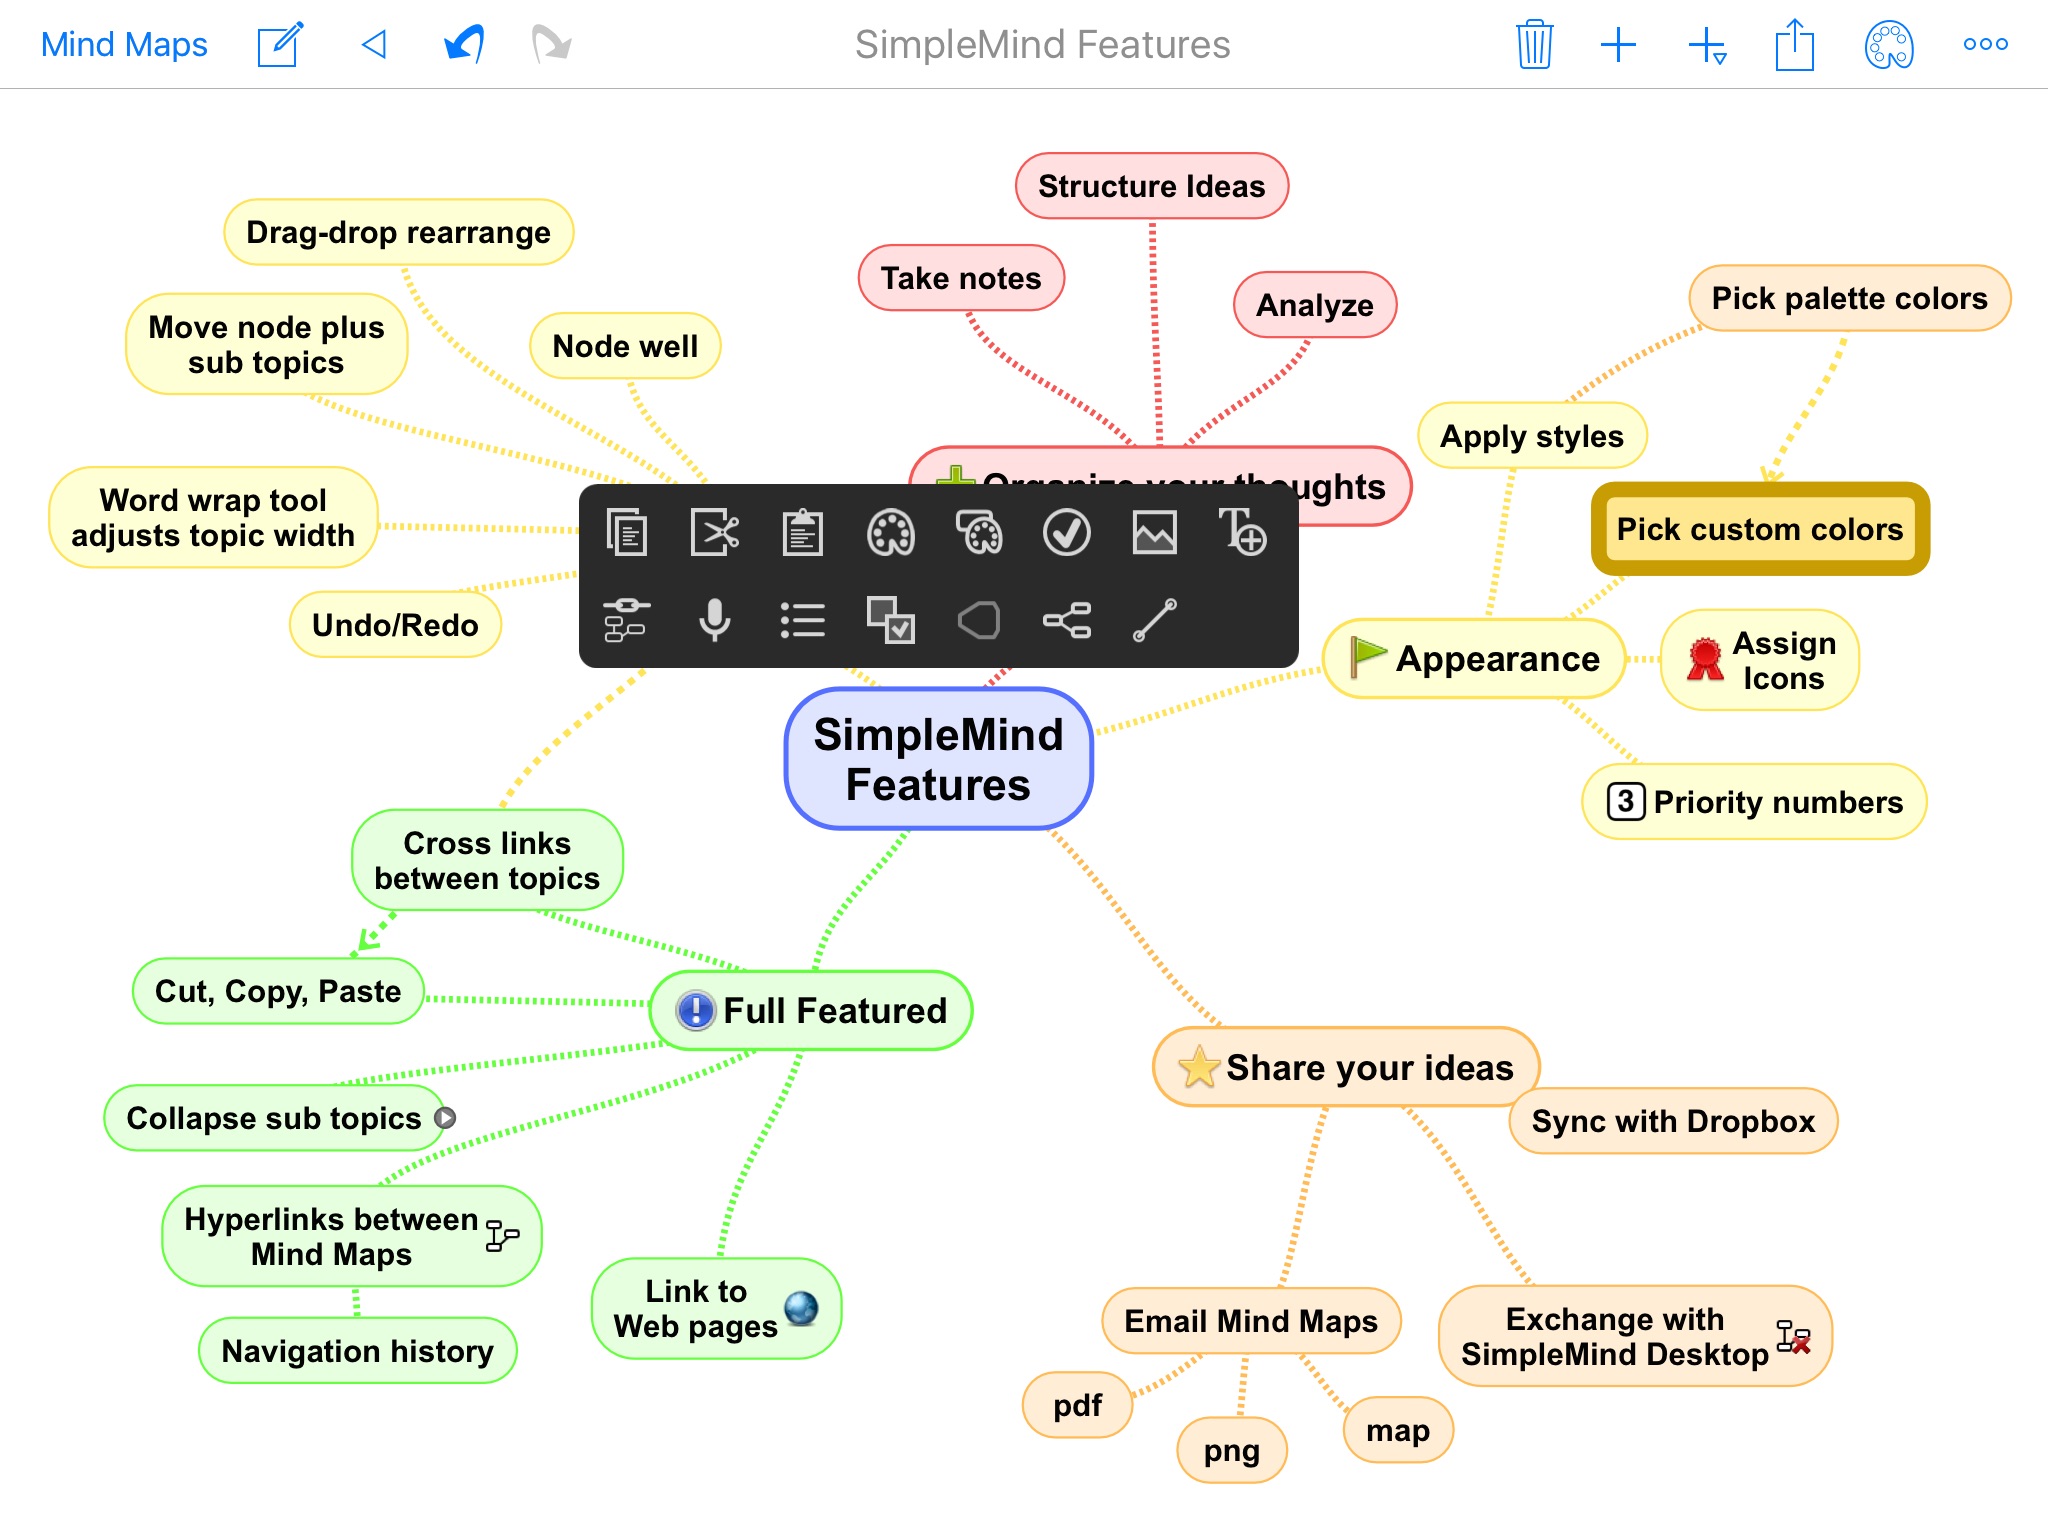This screenshot has width=2048, height=1536.
Task: Select the Move node plus sub topics topic
Action: 266,344
